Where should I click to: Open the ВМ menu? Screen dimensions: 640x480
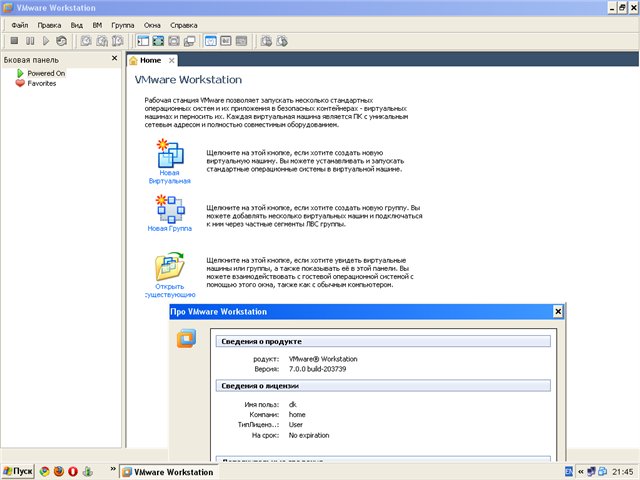(x=97, y=25)
